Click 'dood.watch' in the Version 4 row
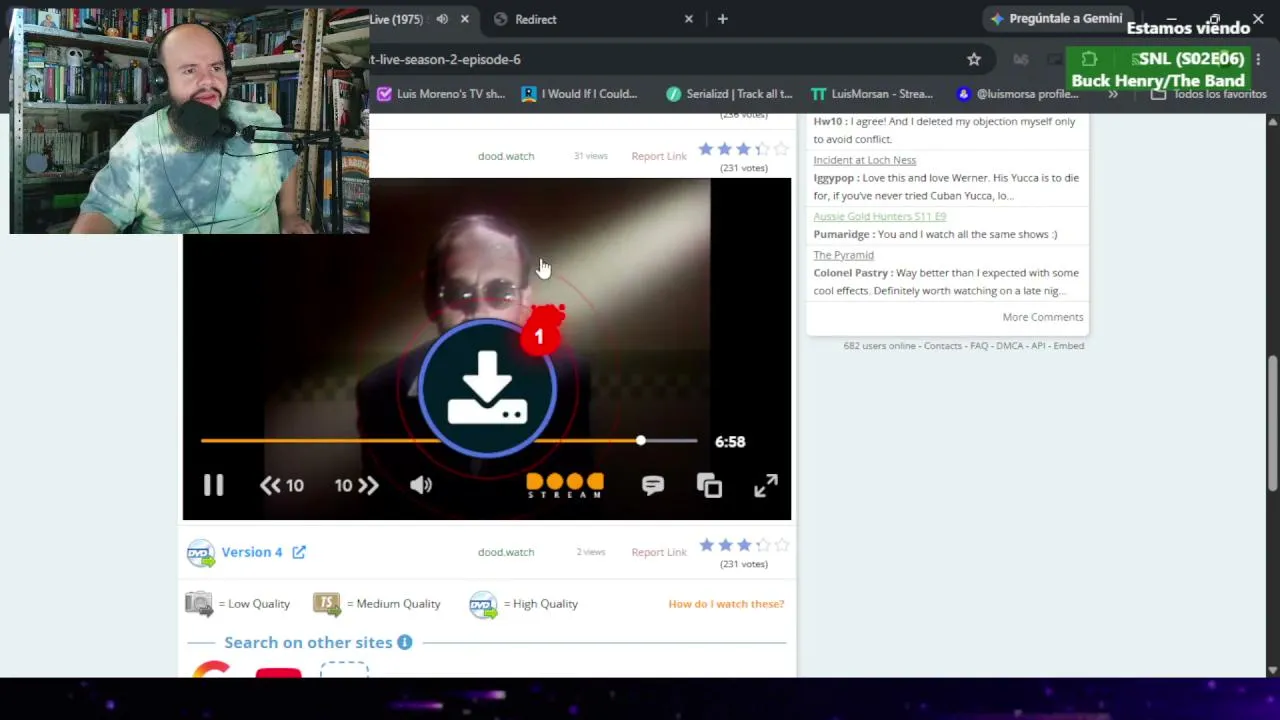Screen dimensions: 1280x720 [x=506, y=552]
